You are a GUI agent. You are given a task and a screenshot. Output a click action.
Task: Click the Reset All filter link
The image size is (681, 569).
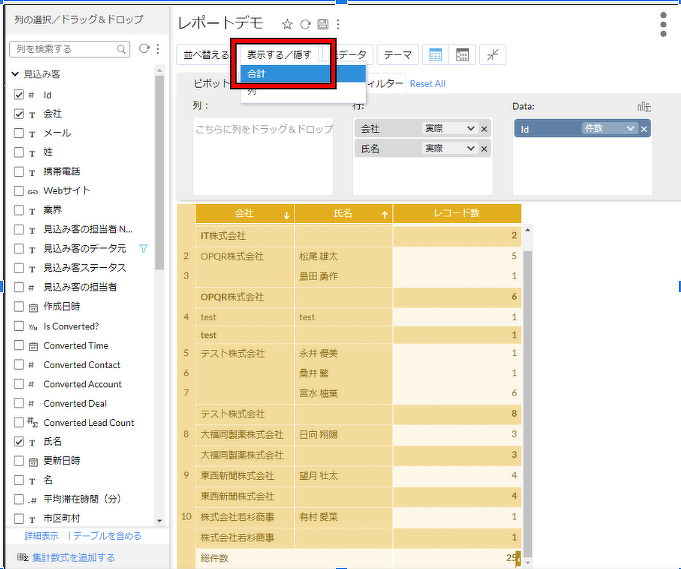[427, 84]
